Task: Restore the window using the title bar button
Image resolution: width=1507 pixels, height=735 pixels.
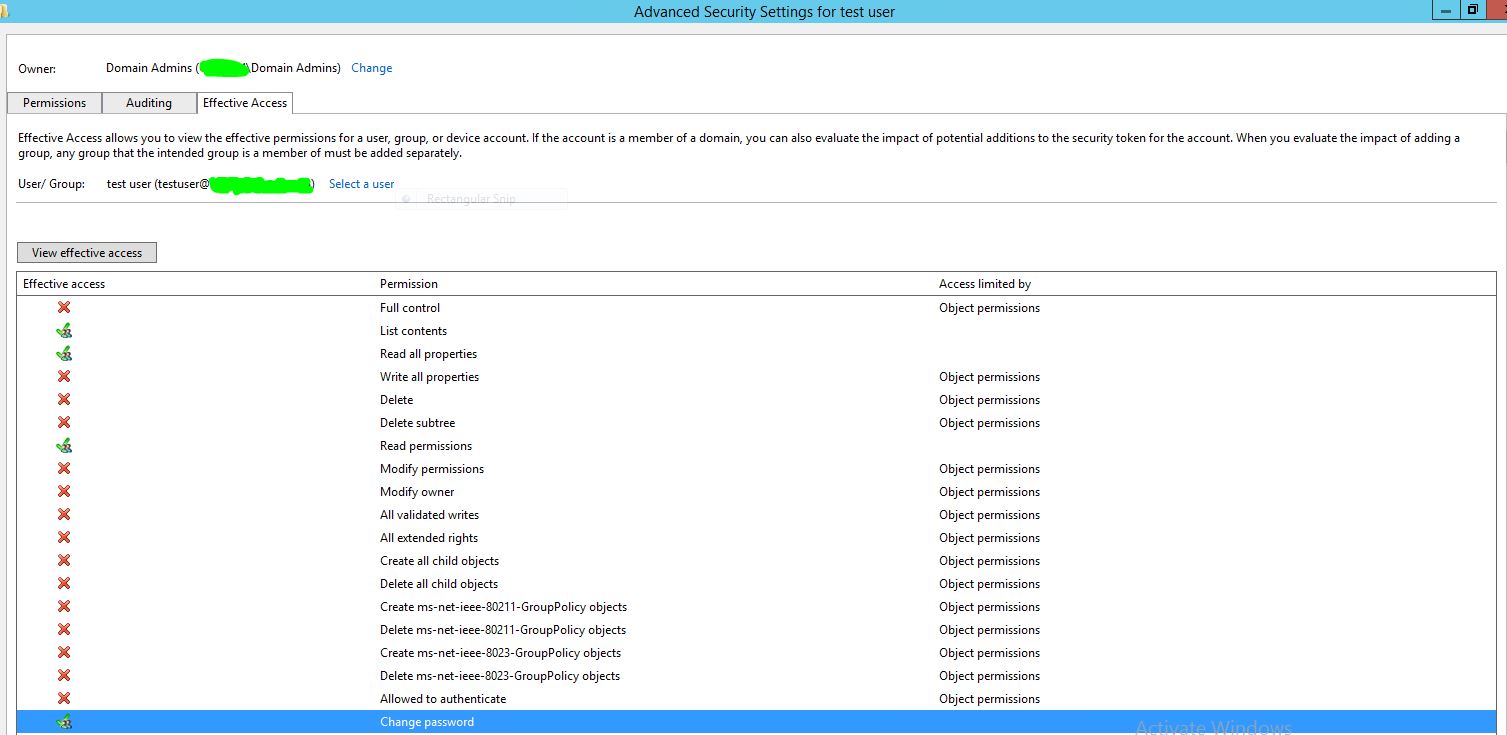Action: tap(1472, 10)
